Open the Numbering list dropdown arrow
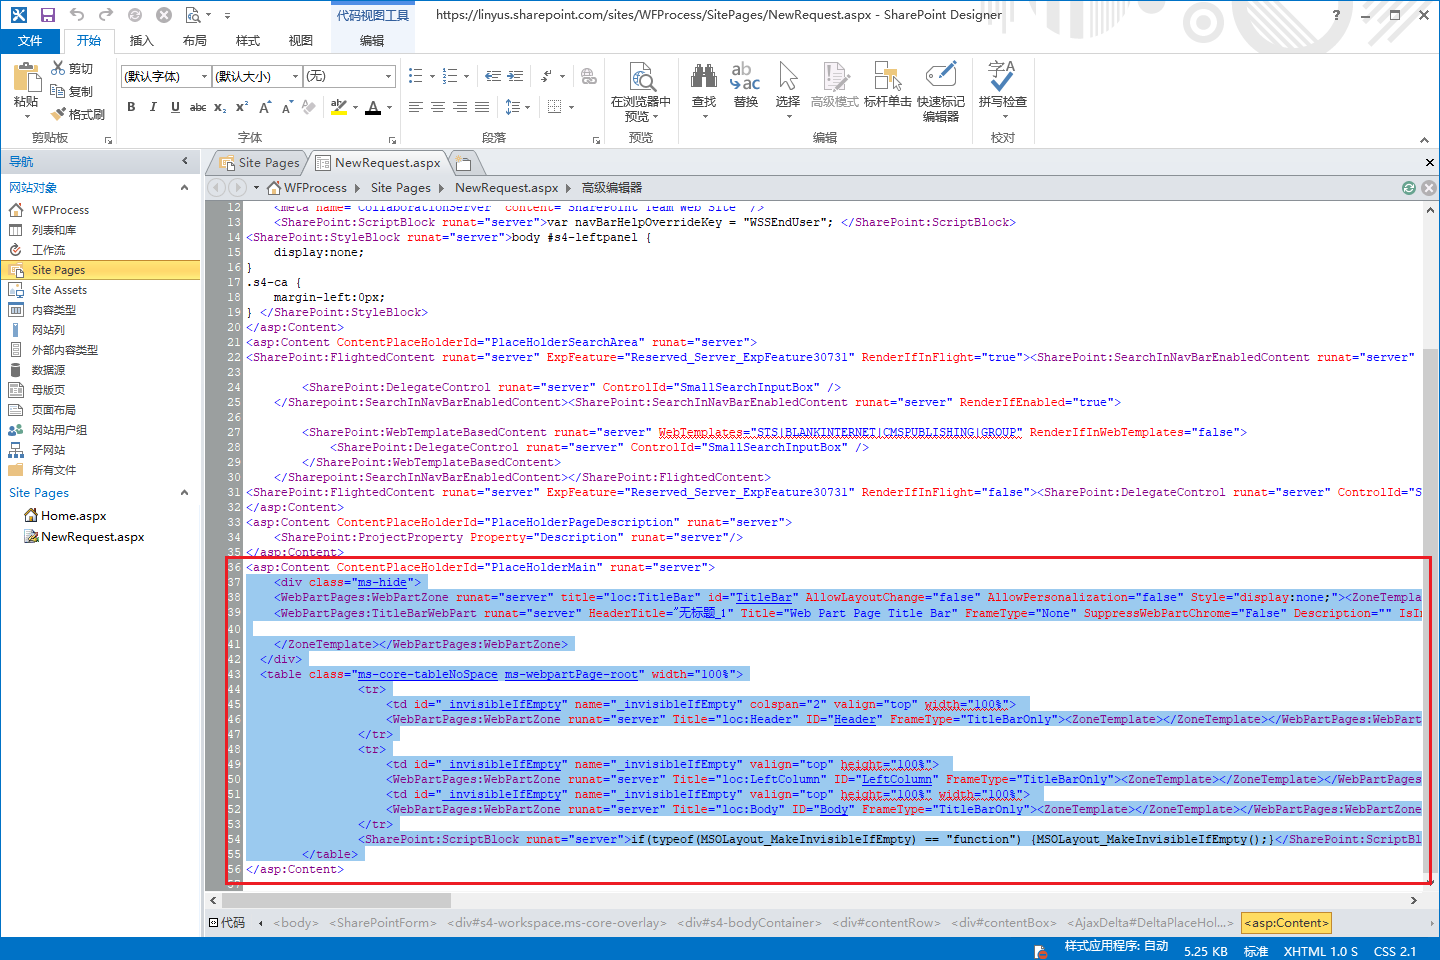Viewport: 1440px width, 960px height. coord(466,76)
